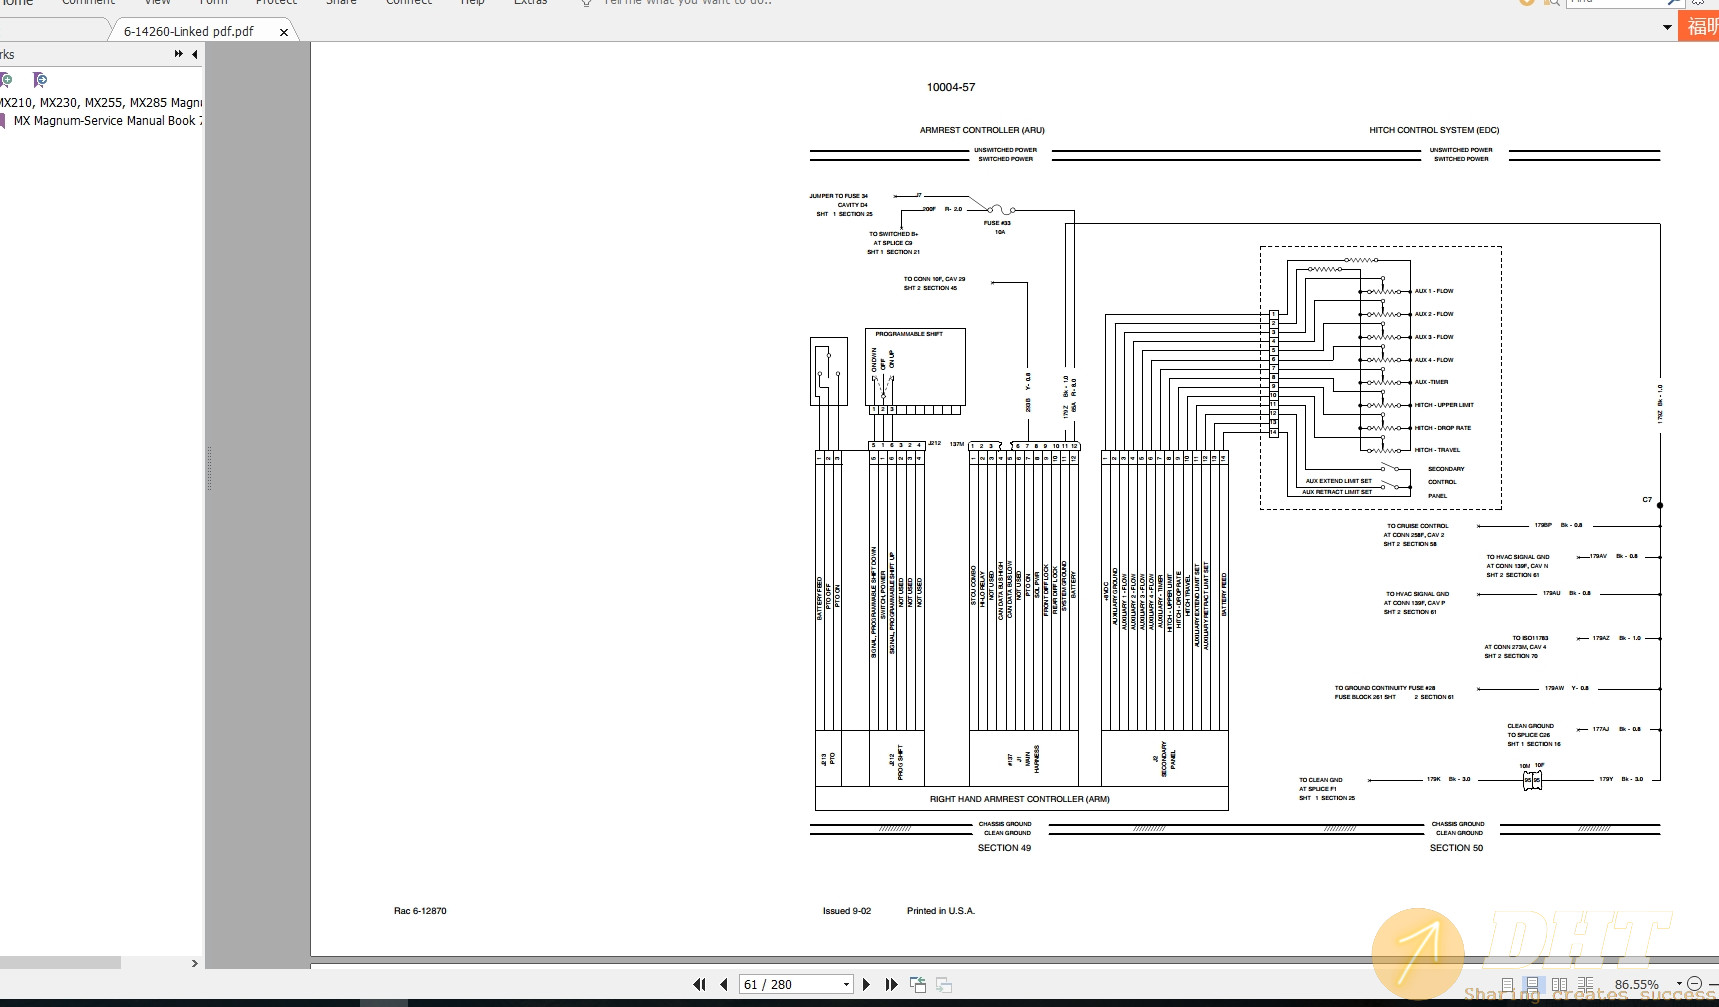Go to the next page

[866, 985]
